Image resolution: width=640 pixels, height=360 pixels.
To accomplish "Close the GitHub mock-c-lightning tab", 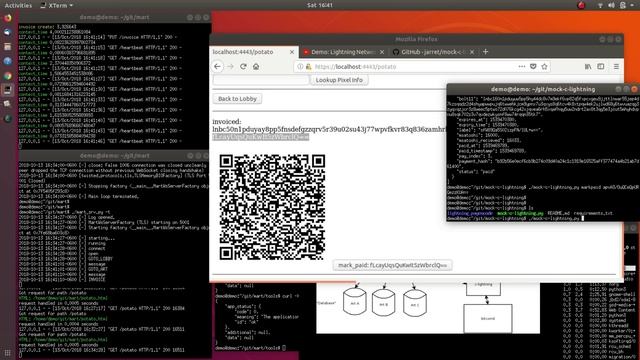I will 472,52.
